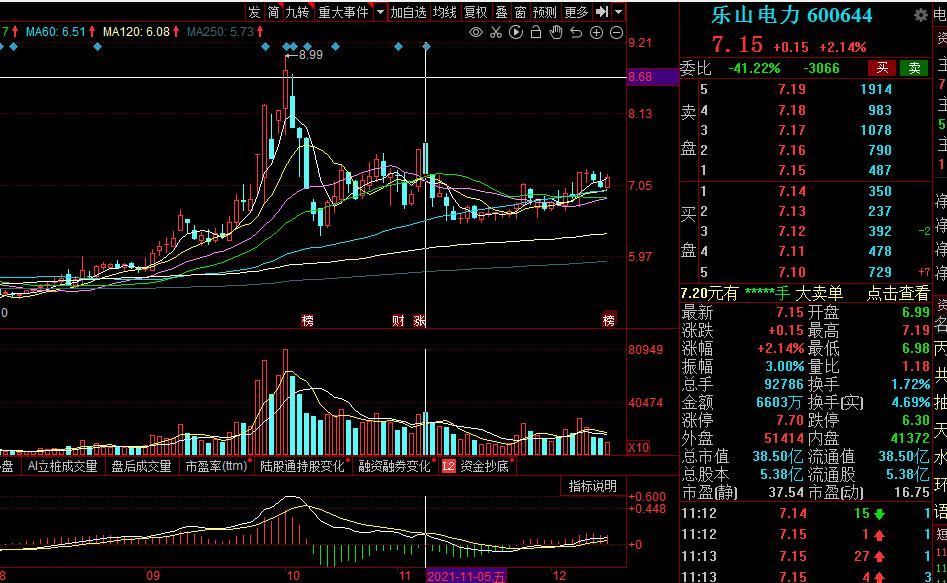Zoom in with the plus magnifier icon

[x=596, y=32]
